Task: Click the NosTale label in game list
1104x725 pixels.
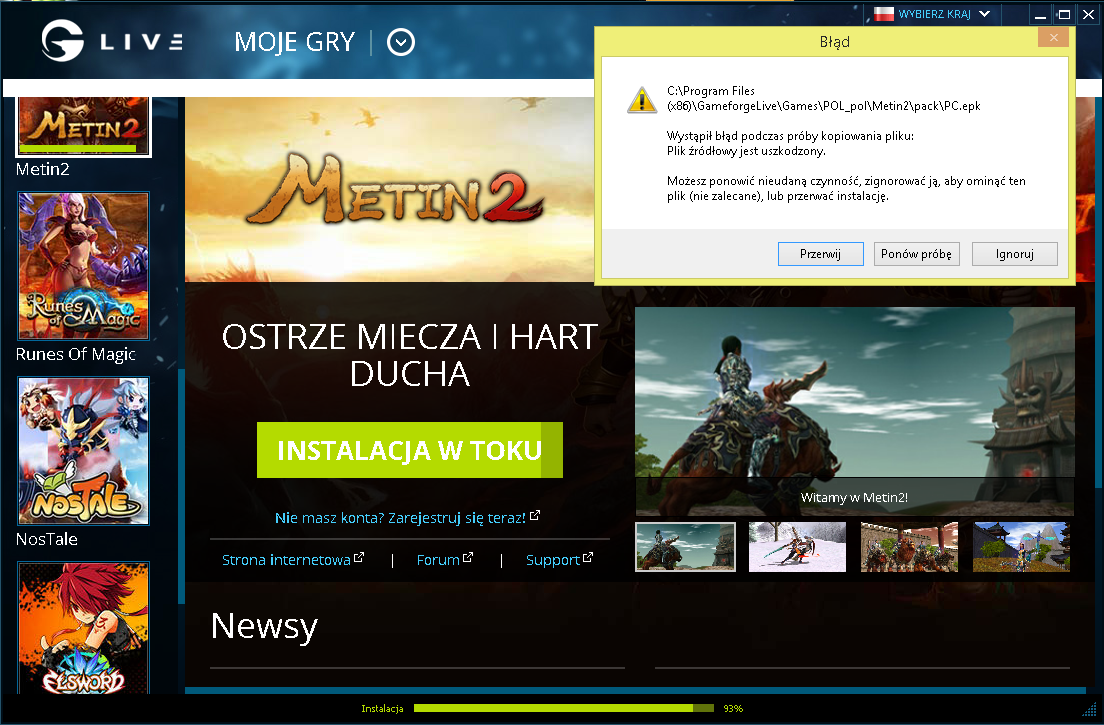Action: (46, 539)
